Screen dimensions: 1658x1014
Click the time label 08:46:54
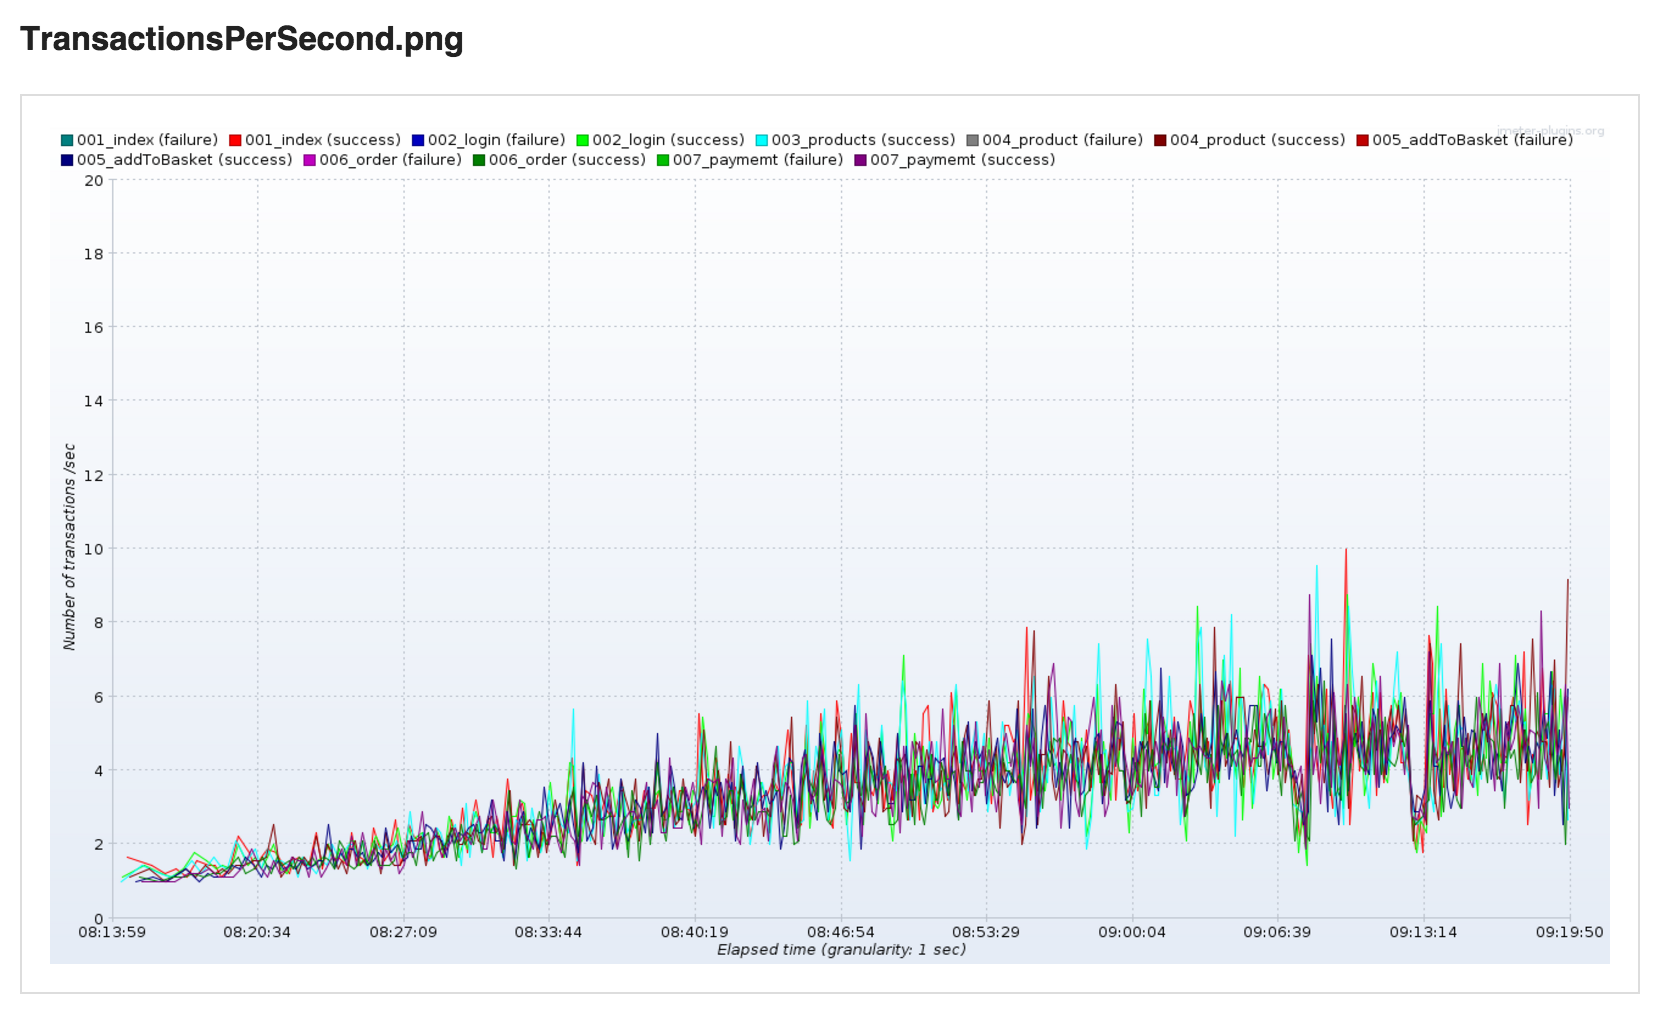[x=841, y=932]
